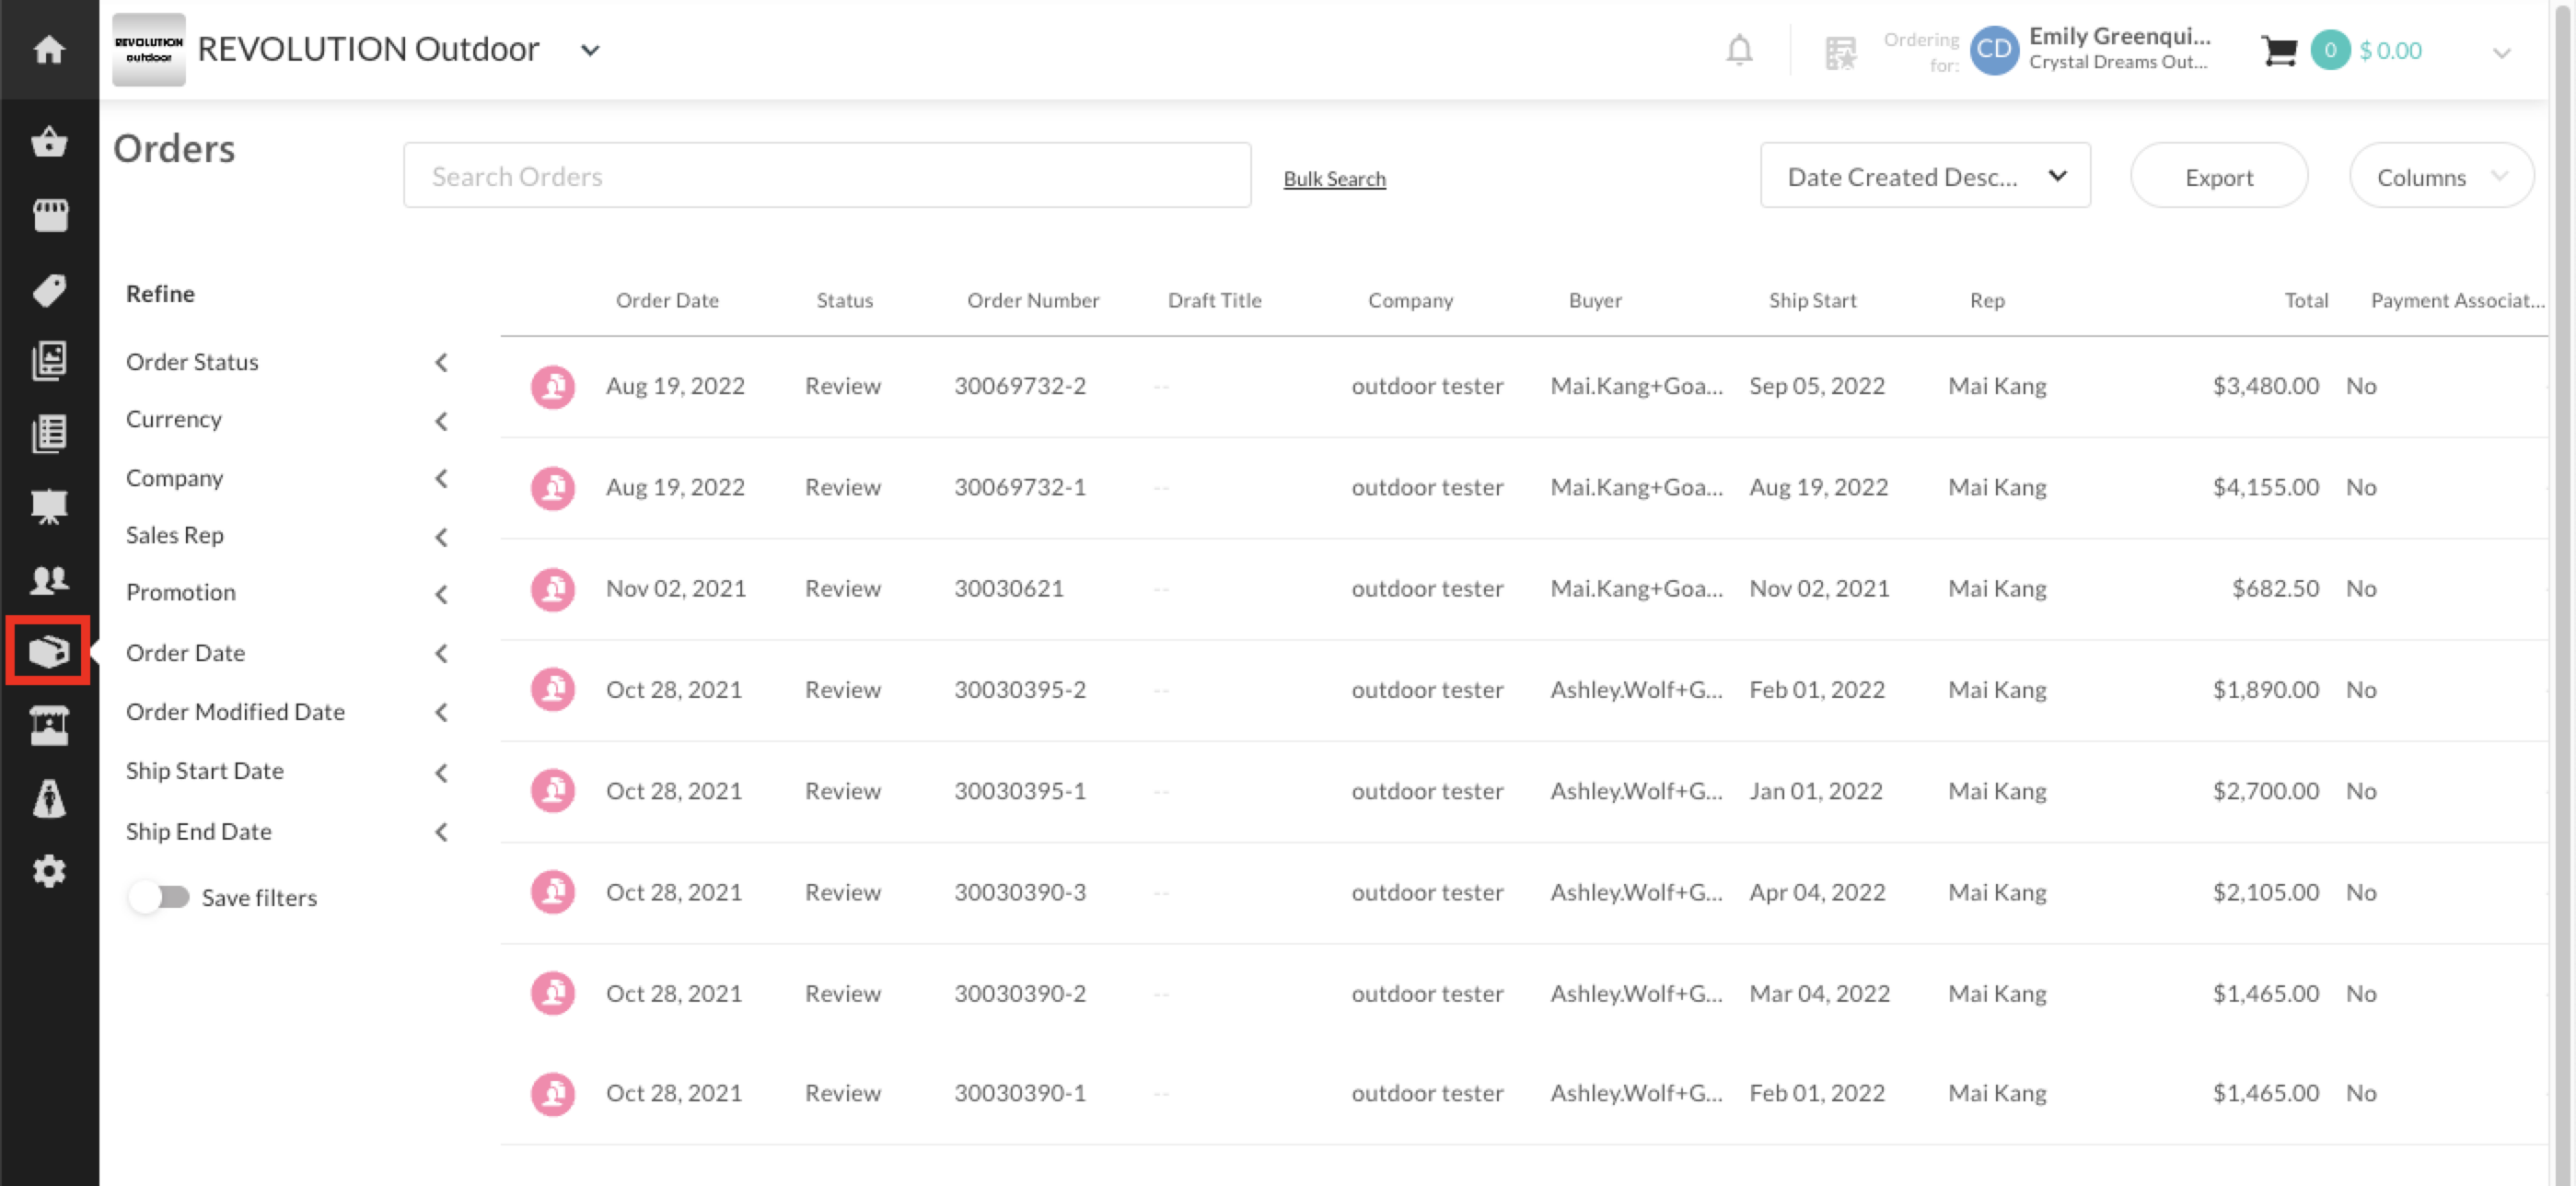Open the Home icon in the sidebar
The width and height of the screenshot is (2576, 1186).
pos(47,49)
